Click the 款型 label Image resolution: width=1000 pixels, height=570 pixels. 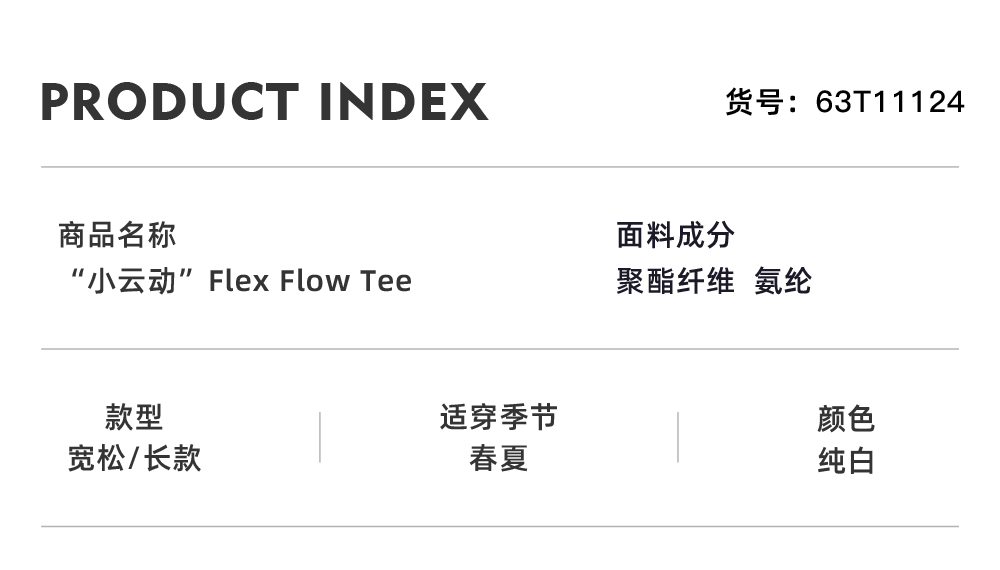pyautogui.click(x=134, y=417)
